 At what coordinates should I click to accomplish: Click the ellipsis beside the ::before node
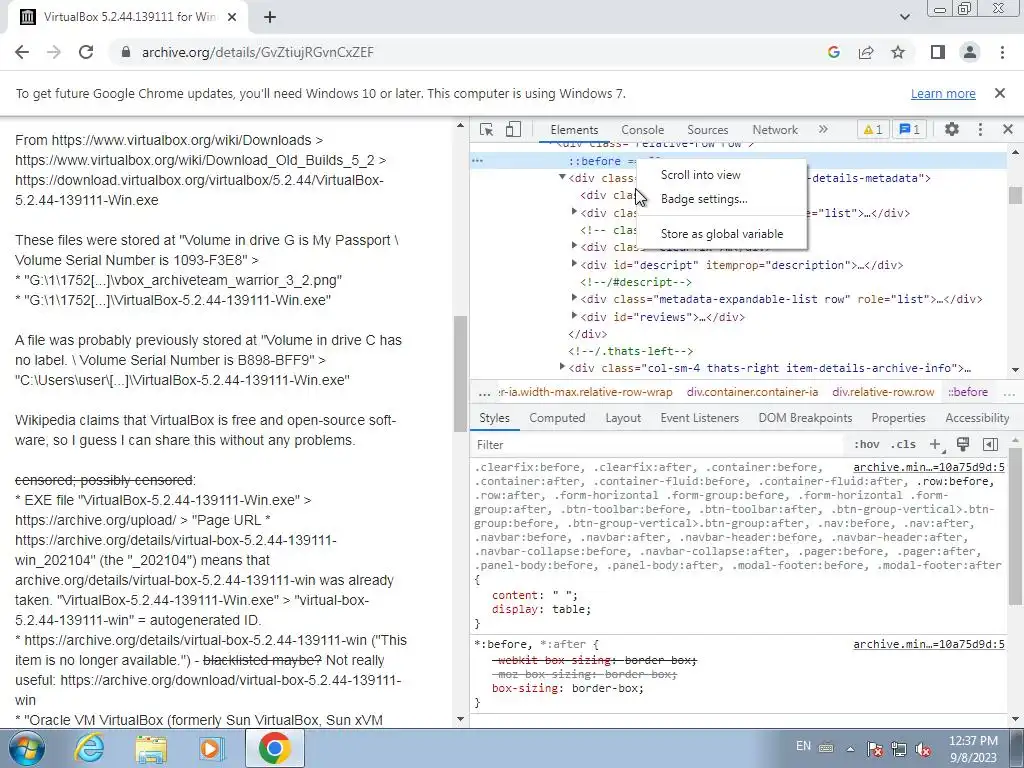(x=477, y=161)
